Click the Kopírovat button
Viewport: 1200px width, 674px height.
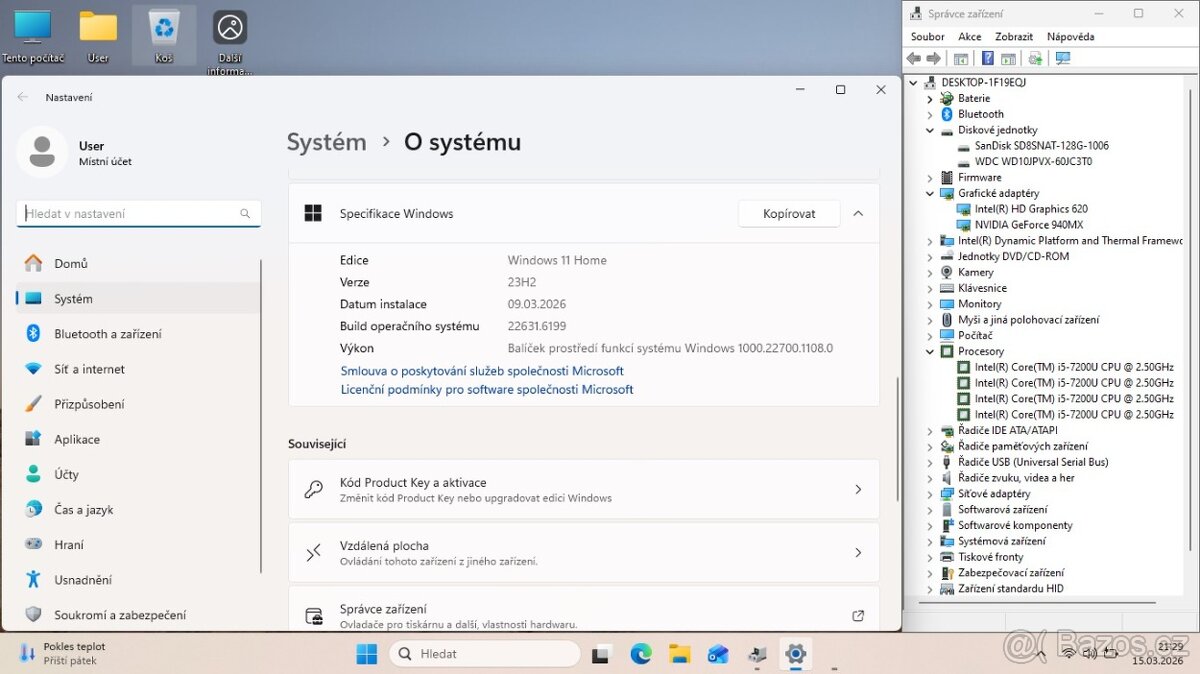pos(789,213)
